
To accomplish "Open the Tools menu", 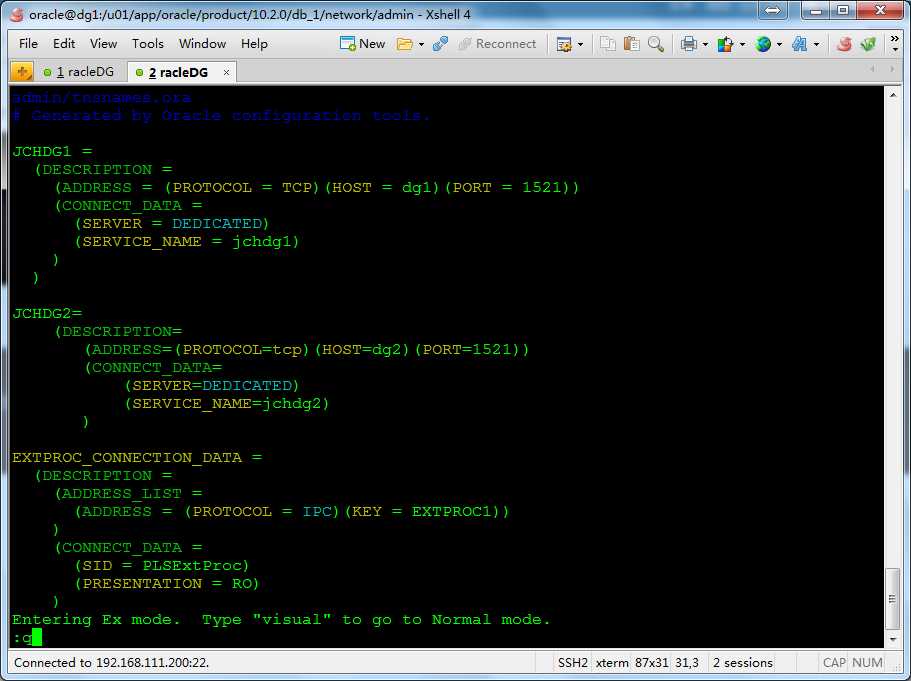I will (x=148, y=44).
